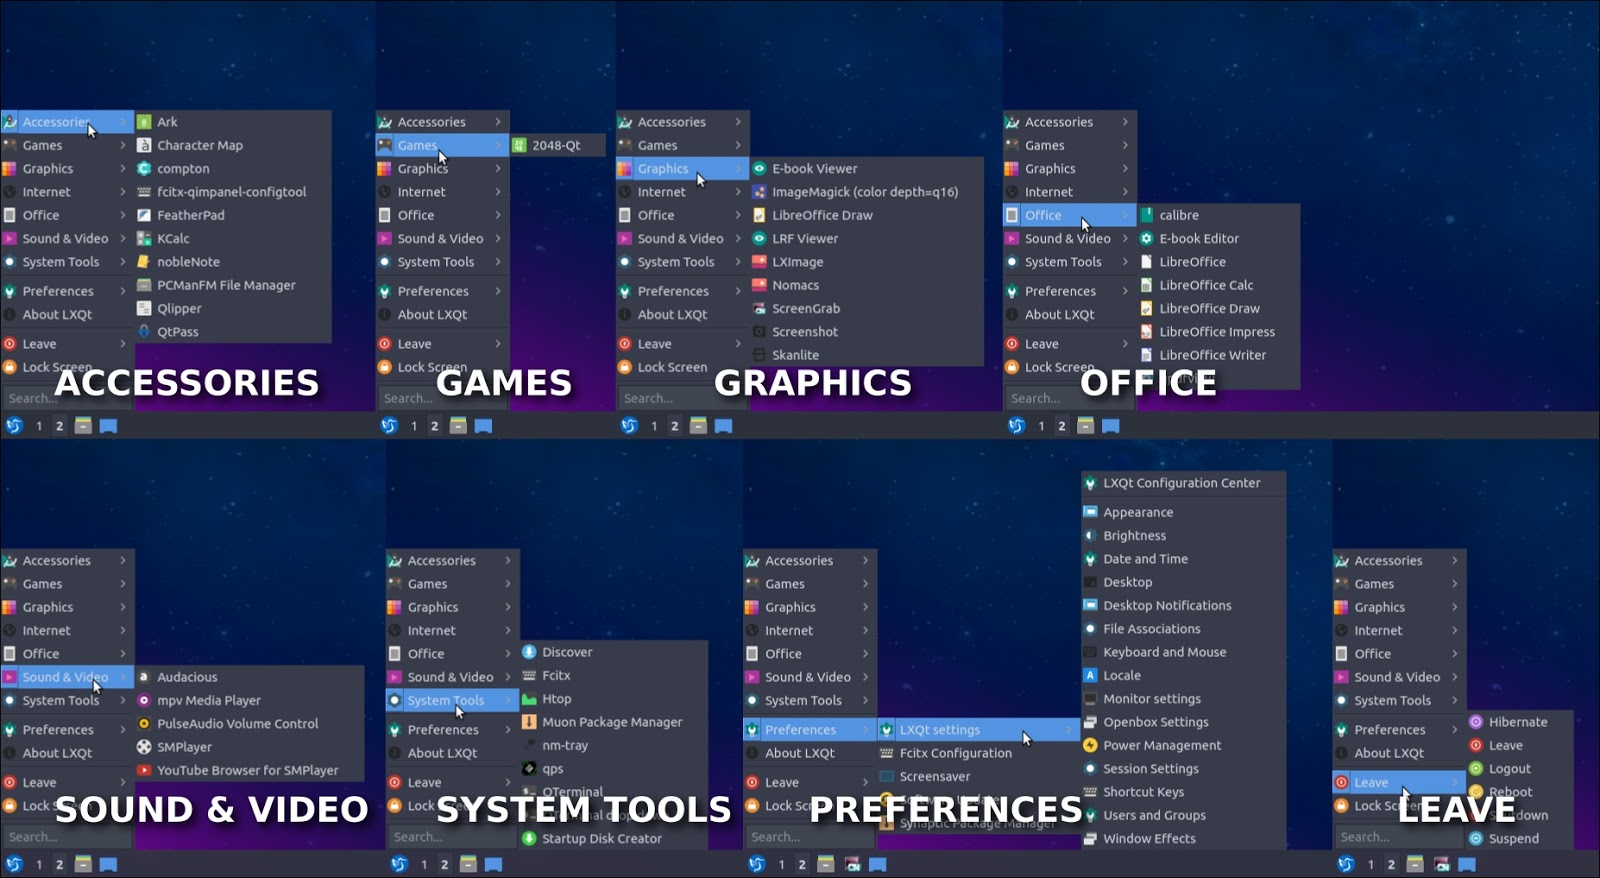
Task: Open Users and Groups settings
Action: (x=1183, y=815)
